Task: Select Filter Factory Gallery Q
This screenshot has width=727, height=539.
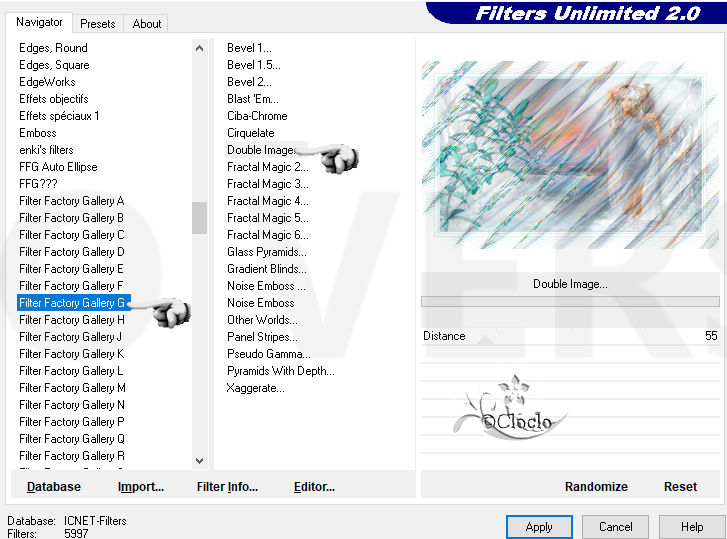Action: coord(71,439)
